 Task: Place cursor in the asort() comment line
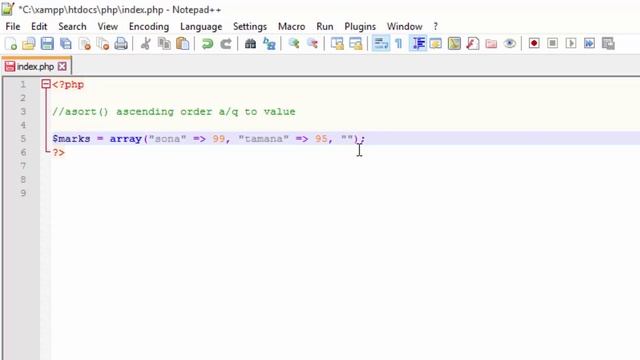pos(174,112)
